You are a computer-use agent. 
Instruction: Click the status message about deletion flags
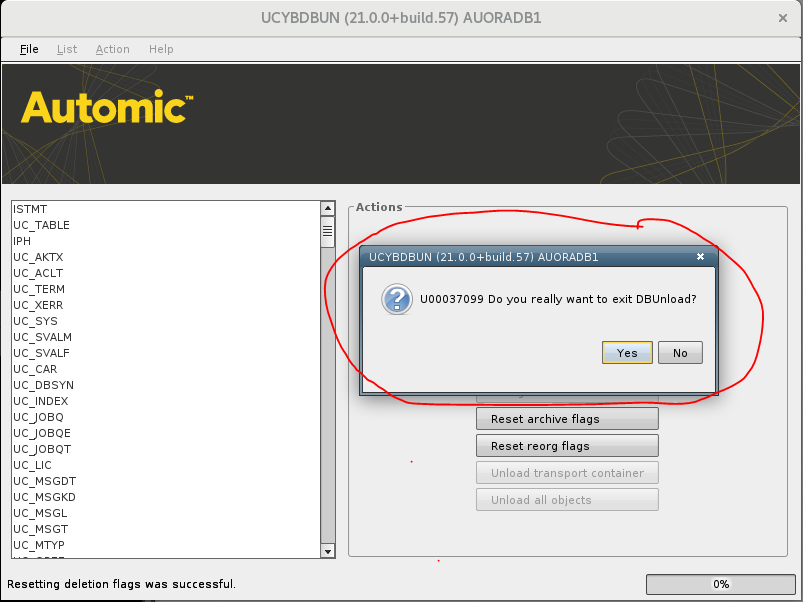tap(121, 584)
